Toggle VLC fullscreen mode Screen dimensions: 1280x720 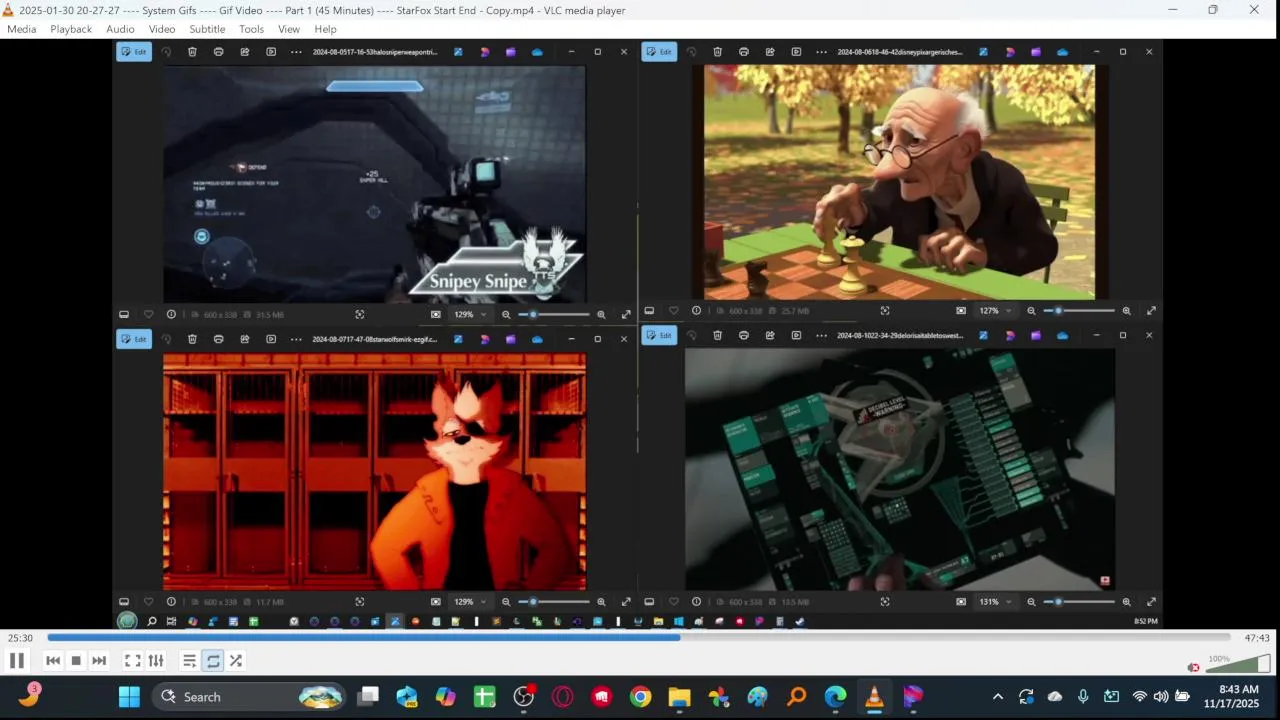(x=132, y=661)
